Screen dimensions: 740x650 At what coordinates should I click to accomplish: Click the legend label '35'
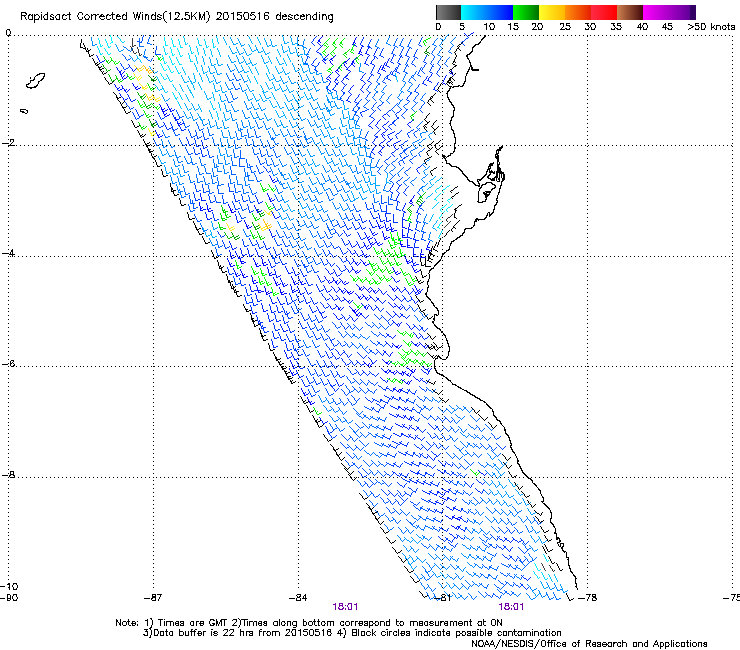616,27
